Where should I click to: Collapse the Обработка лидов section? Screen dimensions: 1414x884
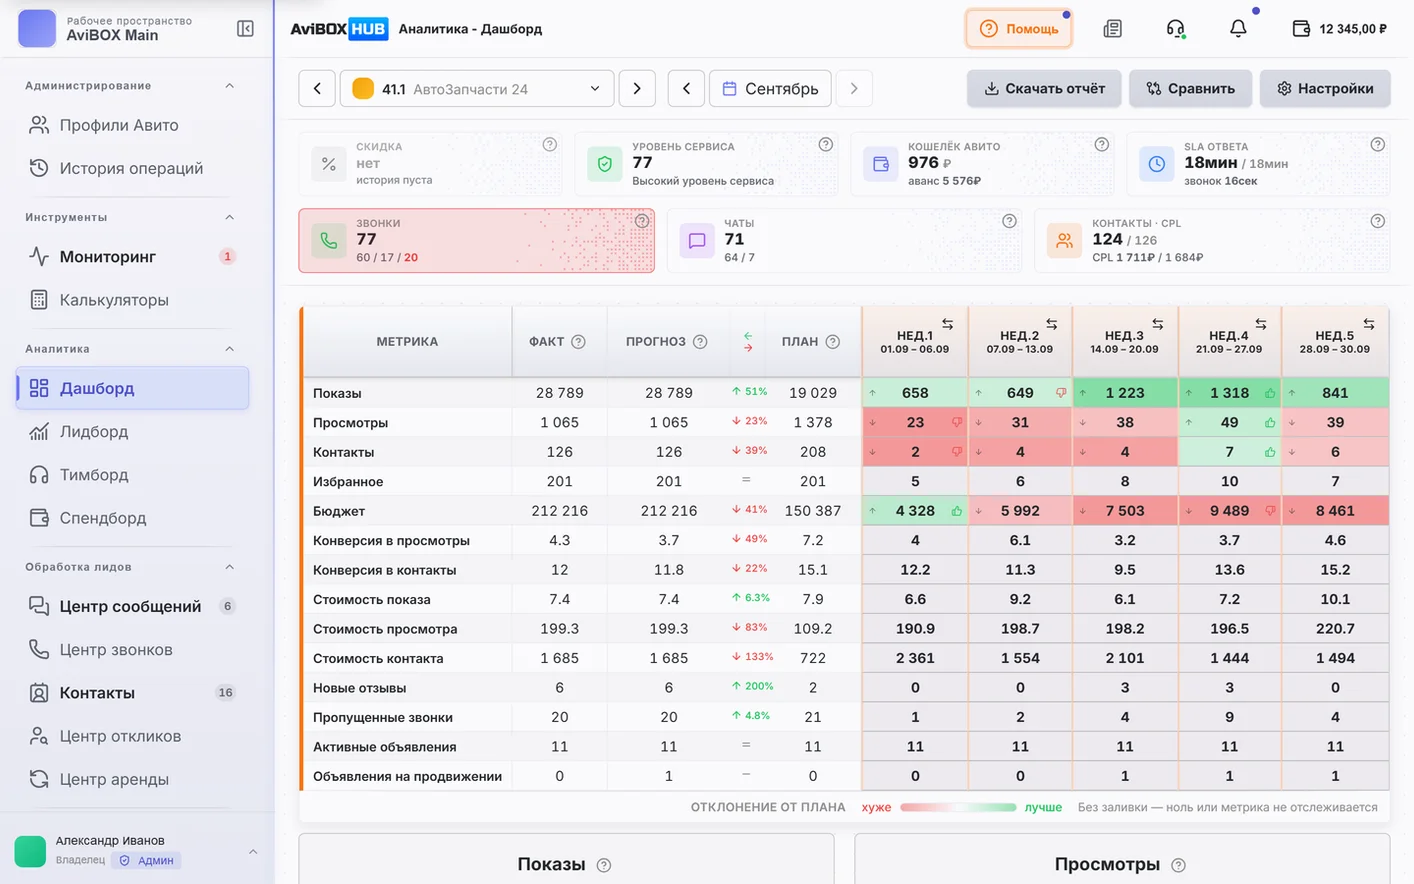point(230,567)
